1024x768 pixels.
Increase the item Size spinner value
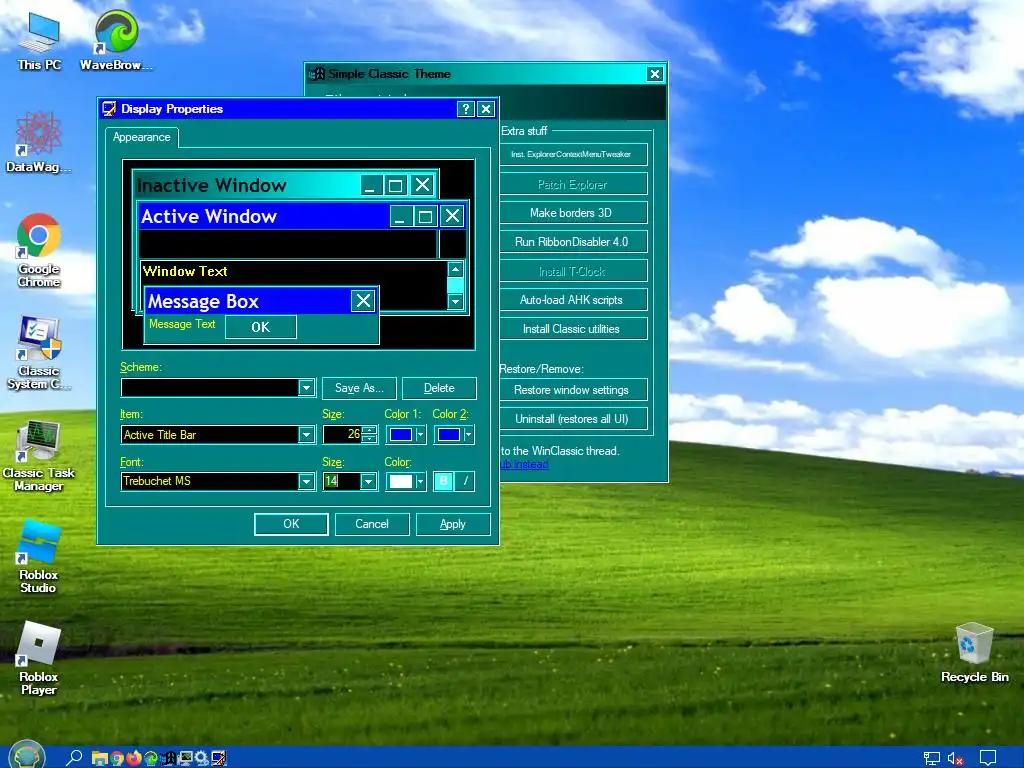(370, 430)
